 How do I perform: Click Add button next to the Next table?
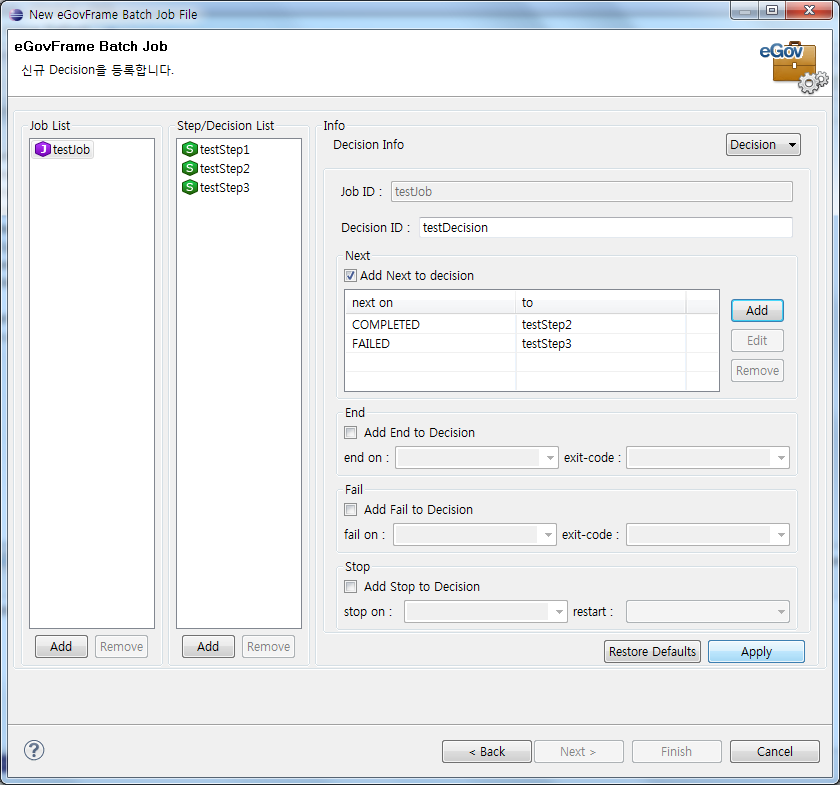click(x=757, y=310)
